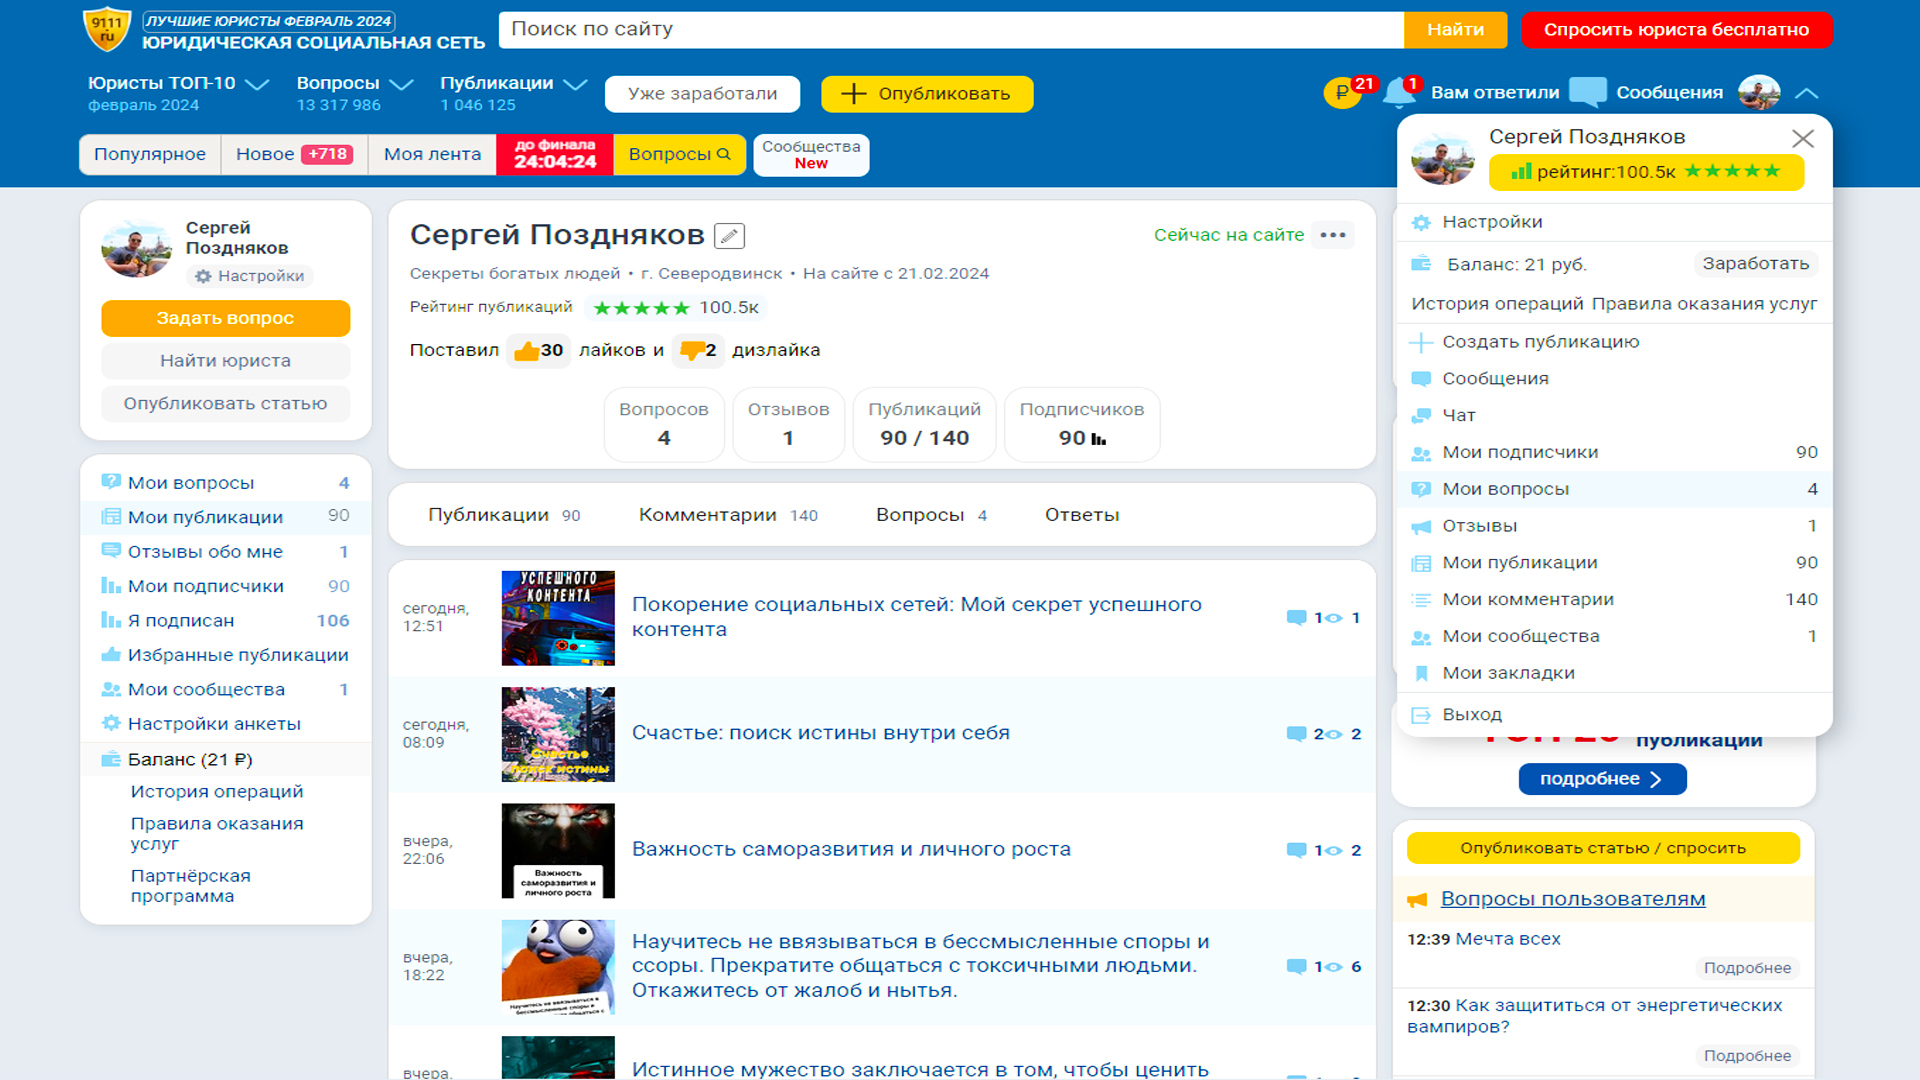Click the thumbs-down dislikes icon
This screenshot has height=1080, width=1920.
(x=691, y=350)
